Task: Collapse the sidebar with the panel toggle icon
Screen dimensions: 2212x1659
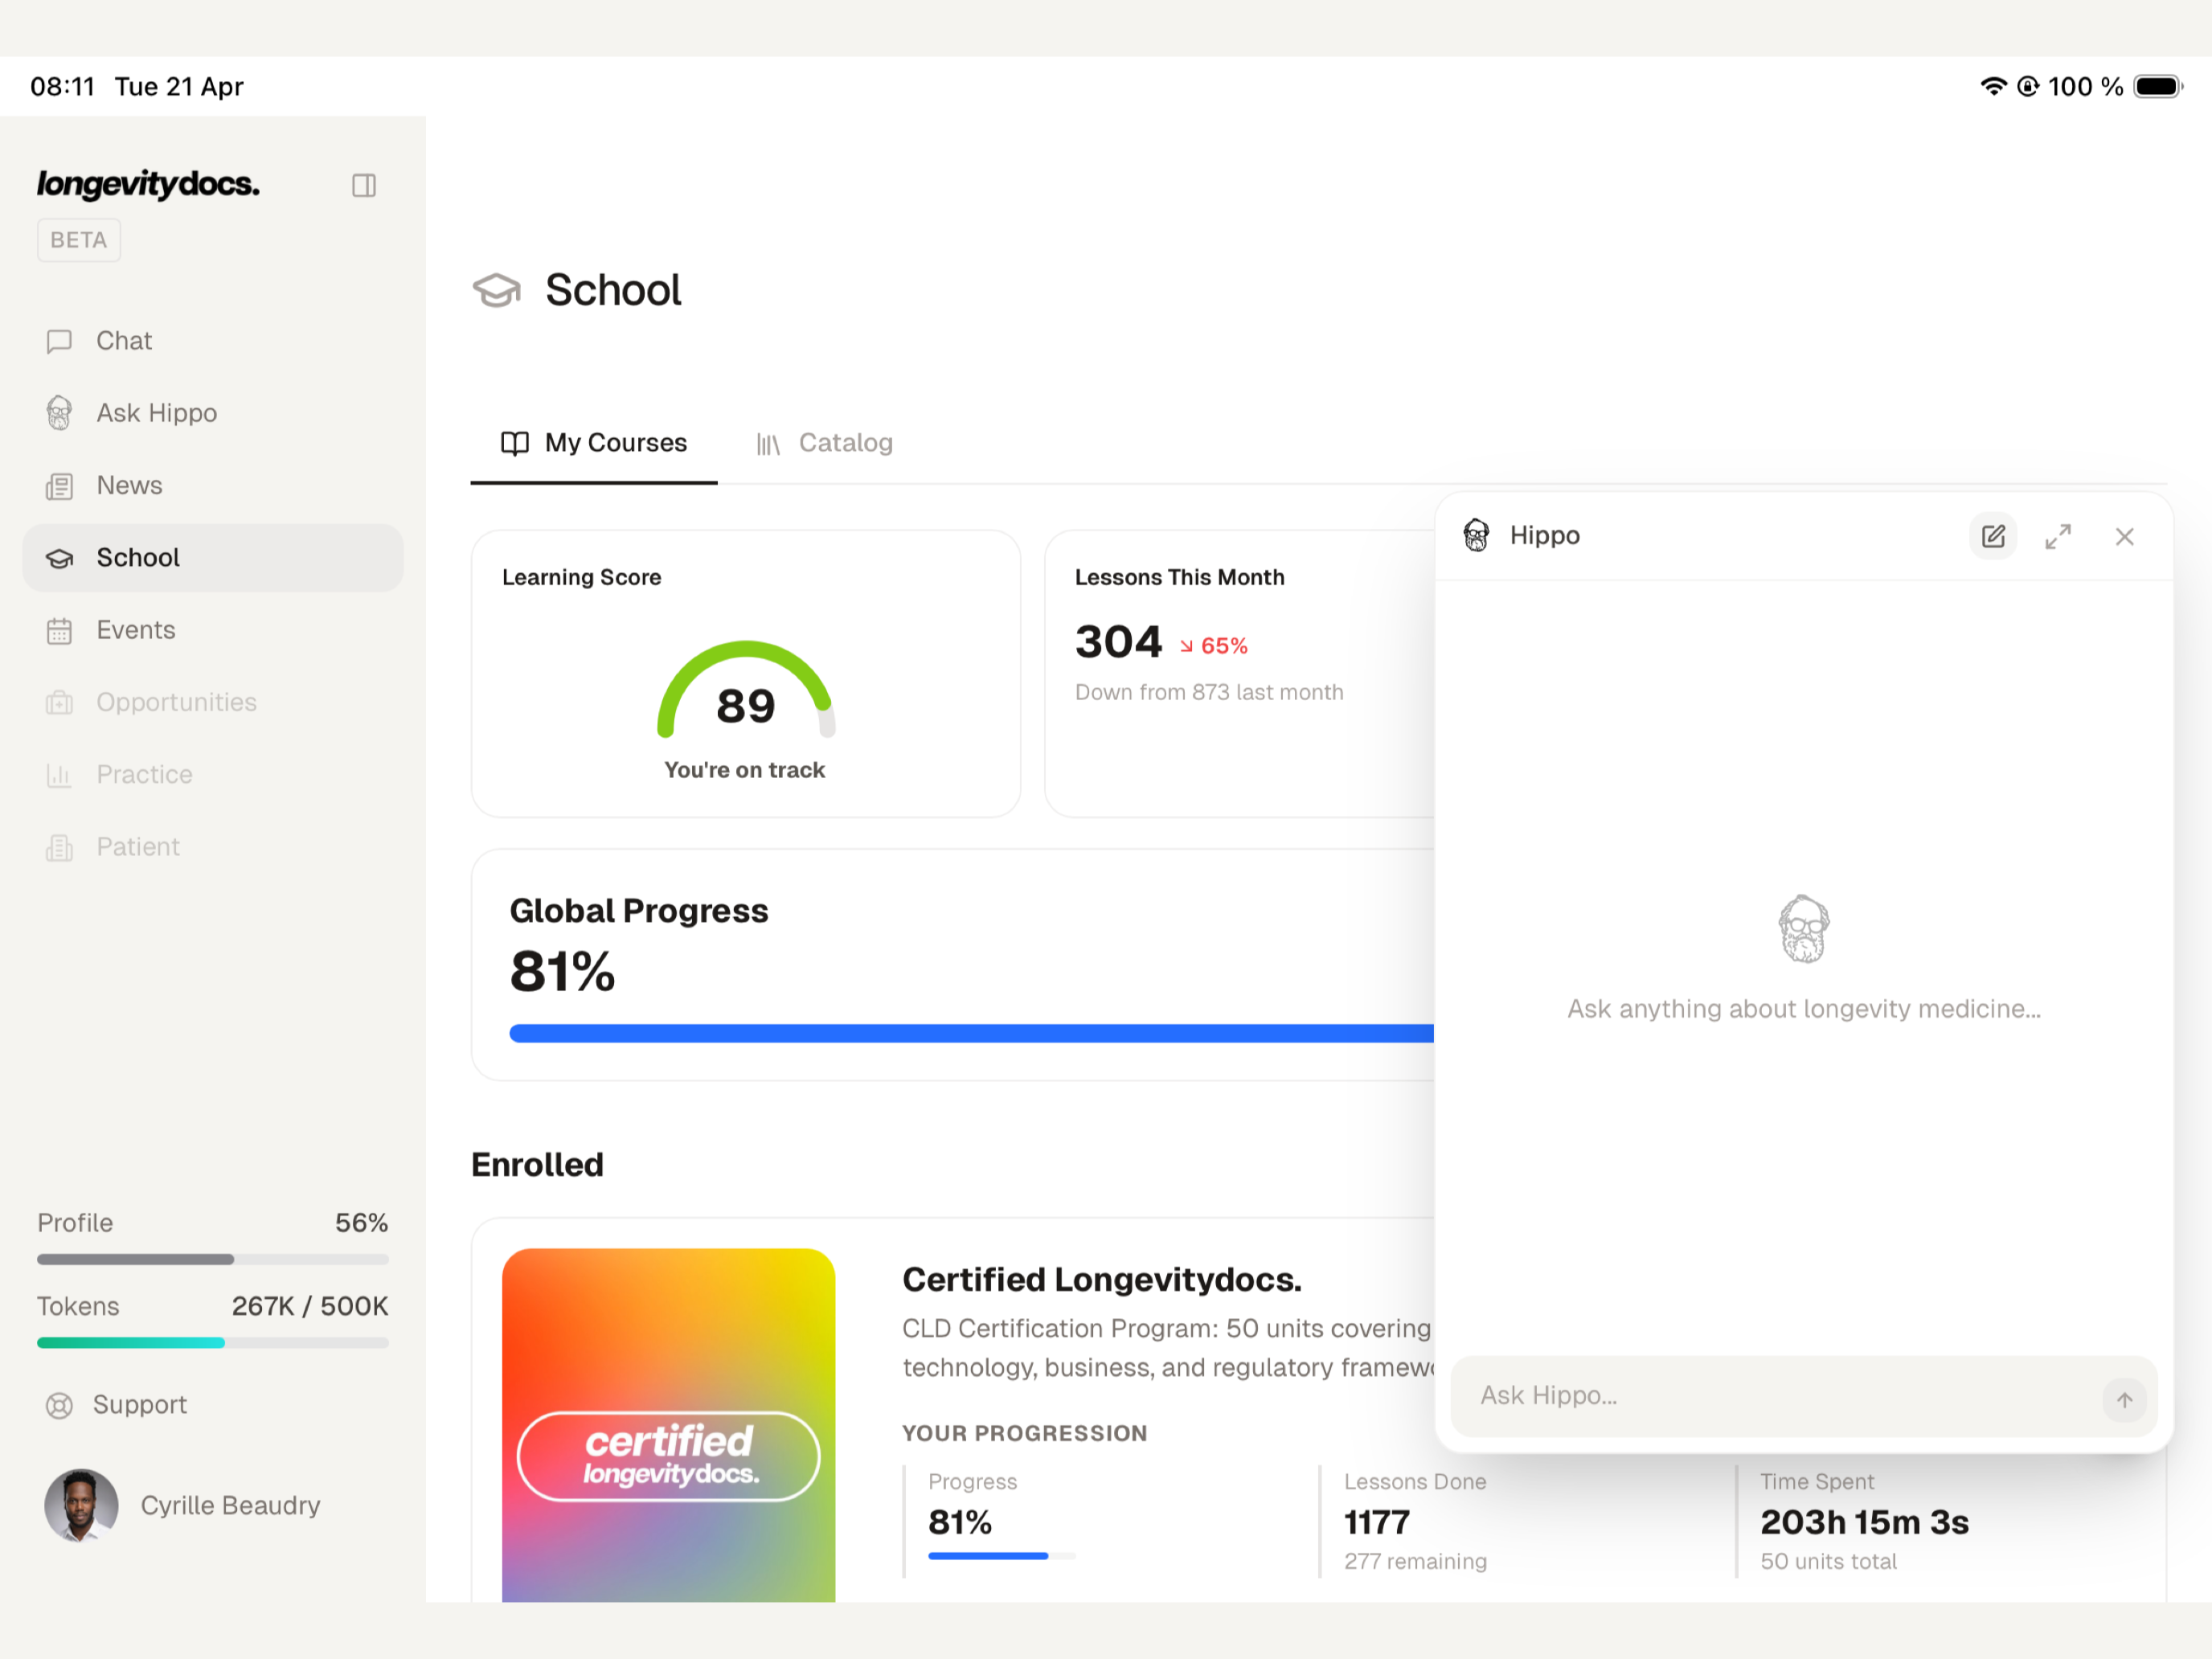Action: (x=364, y=185)
